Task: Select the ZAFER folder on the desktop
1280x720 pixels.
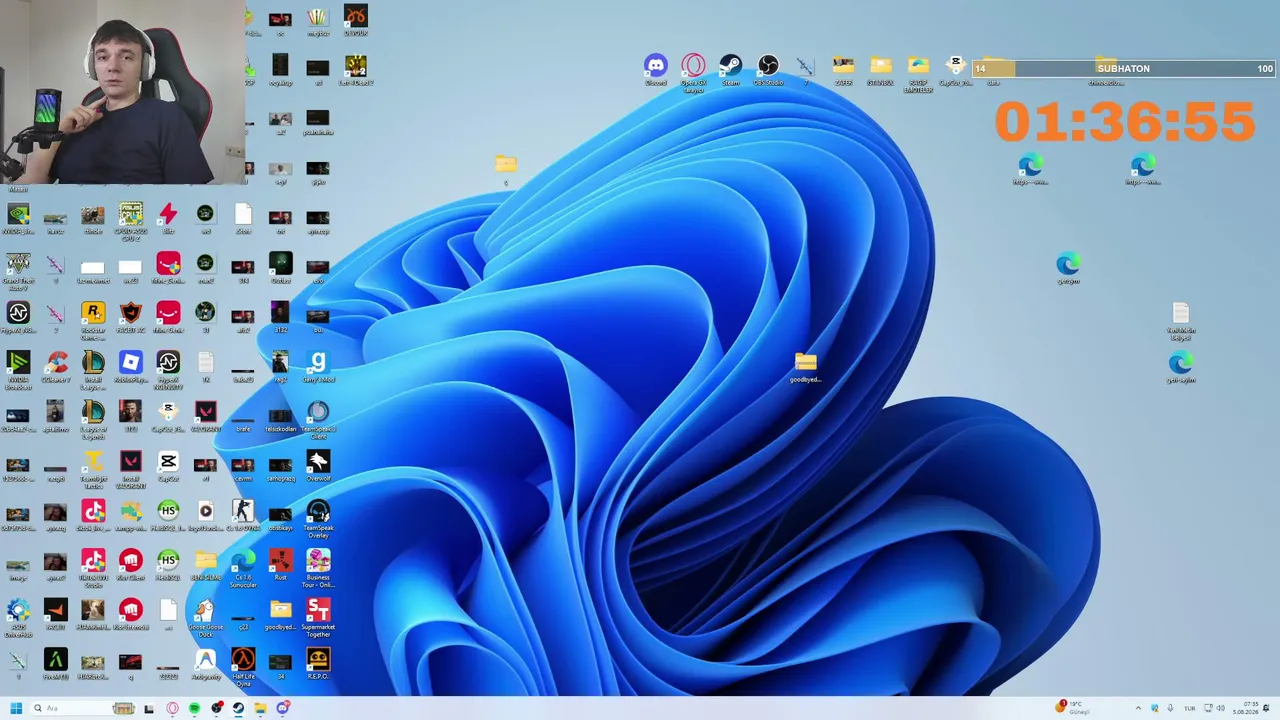Action: [843, 70]
